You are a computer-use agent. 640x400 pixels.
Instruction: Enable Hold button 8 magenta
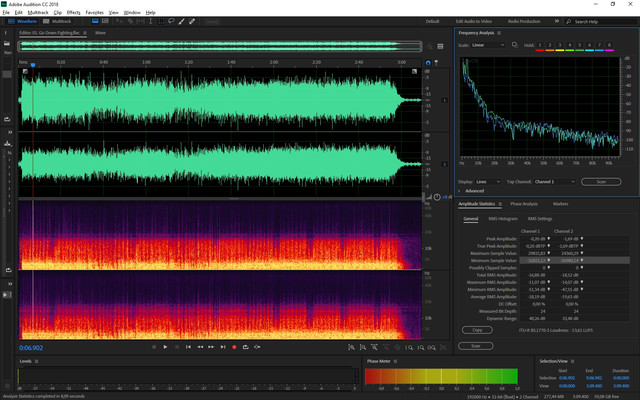click(609, 46)
